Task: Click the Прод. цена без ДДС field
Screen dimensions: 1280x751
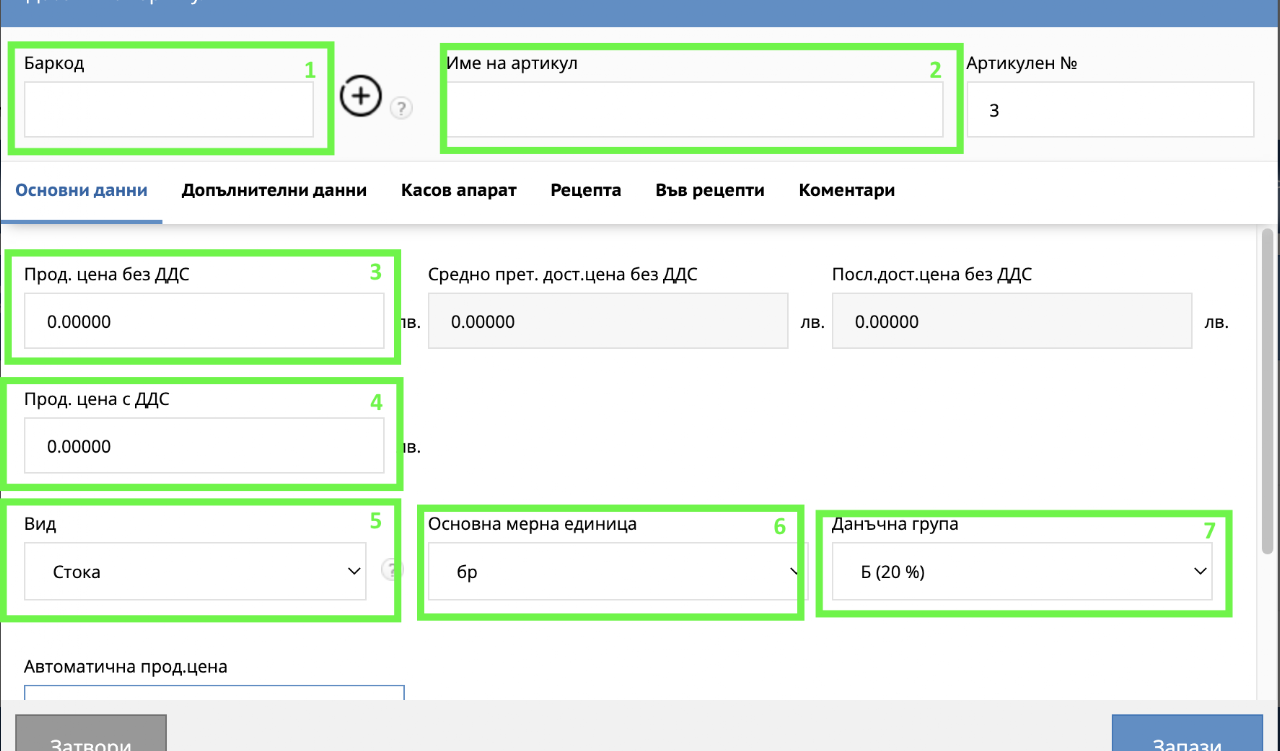Action: point(204,321)
